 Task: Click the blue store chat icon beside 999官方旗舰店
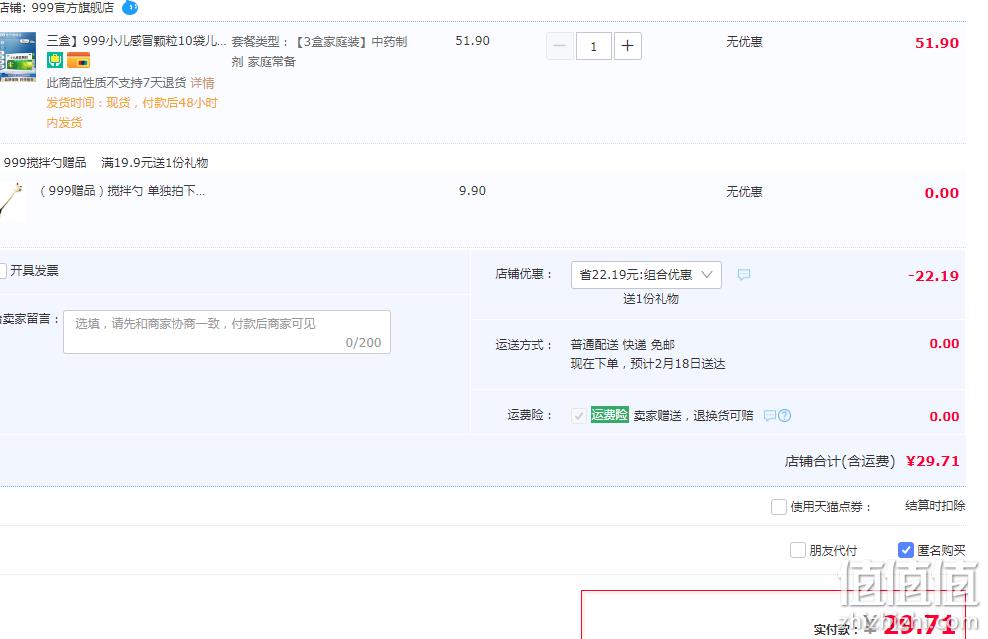tap(130, 8)
